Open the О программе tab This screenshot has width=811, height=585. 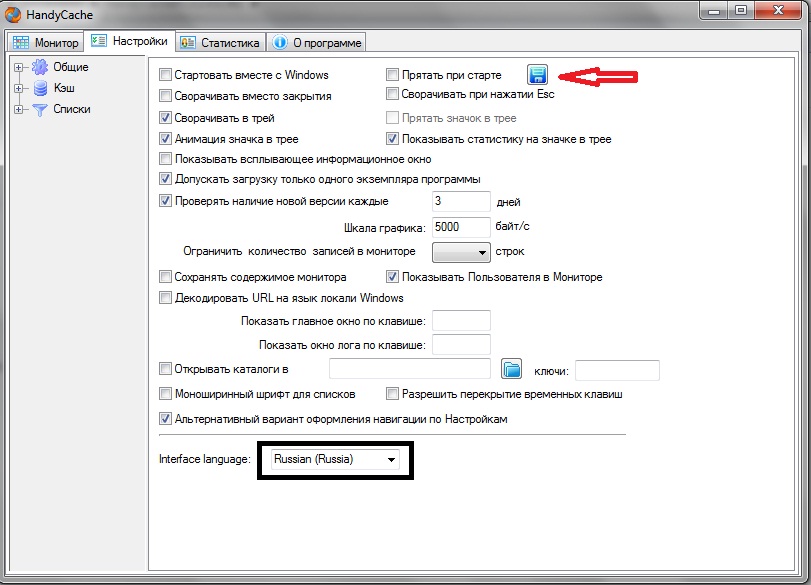pos(317,42)
